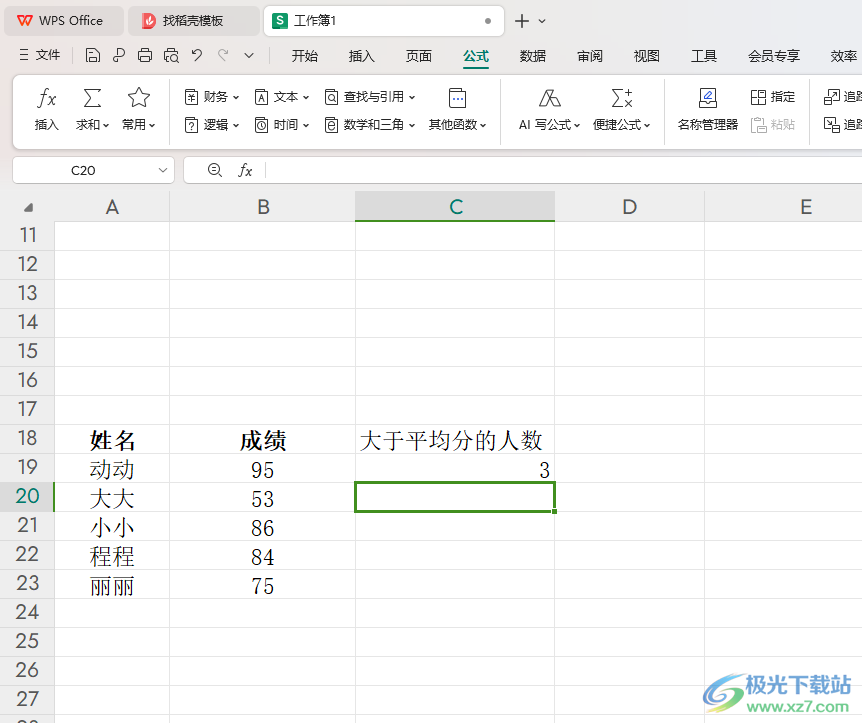Click the name cell 小小

tap(112, 527)
